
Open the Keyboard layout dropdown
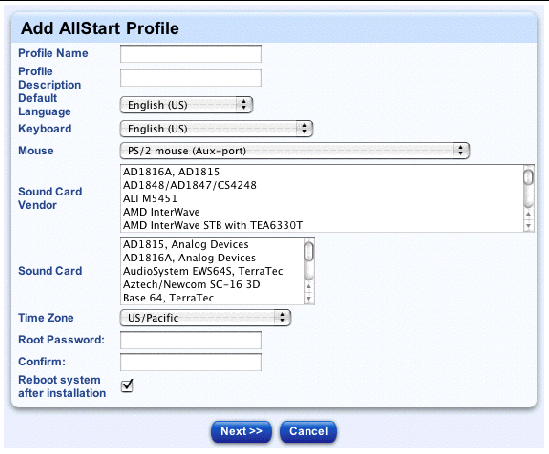point(216,128)
